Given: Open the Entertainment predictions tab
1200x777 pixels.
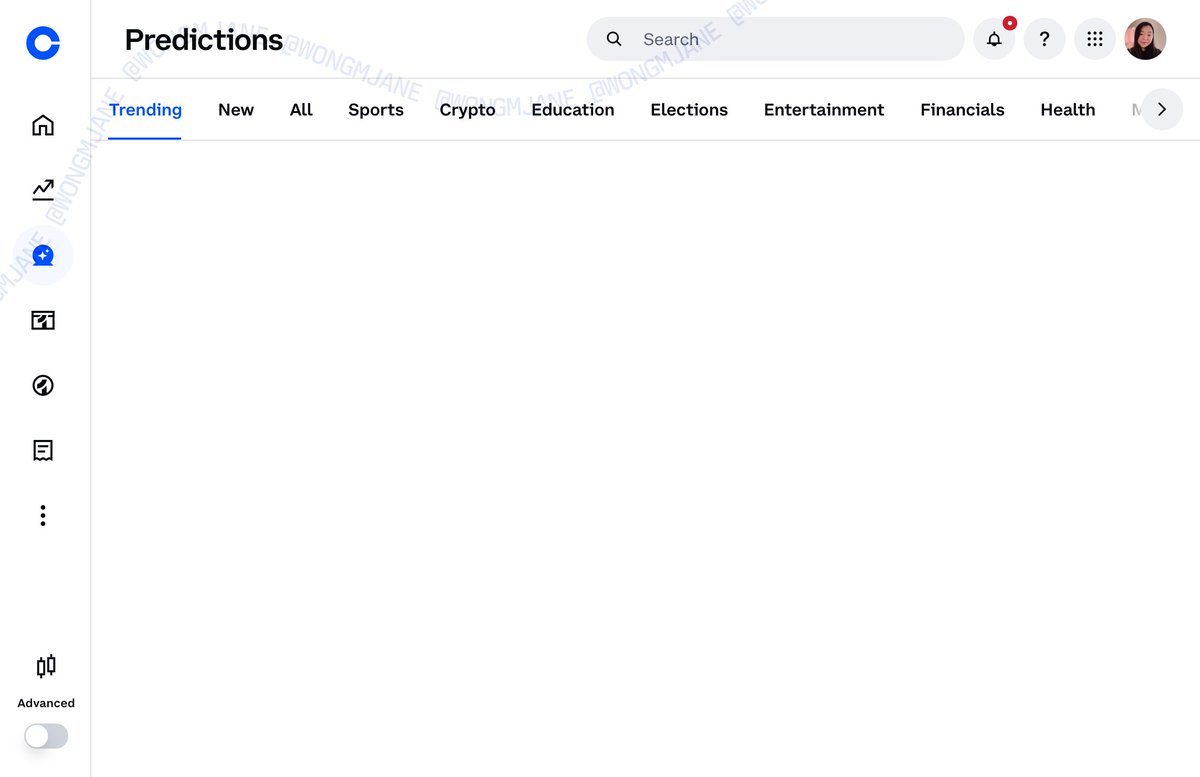Looking at the screenshot, I should [824, 110].
